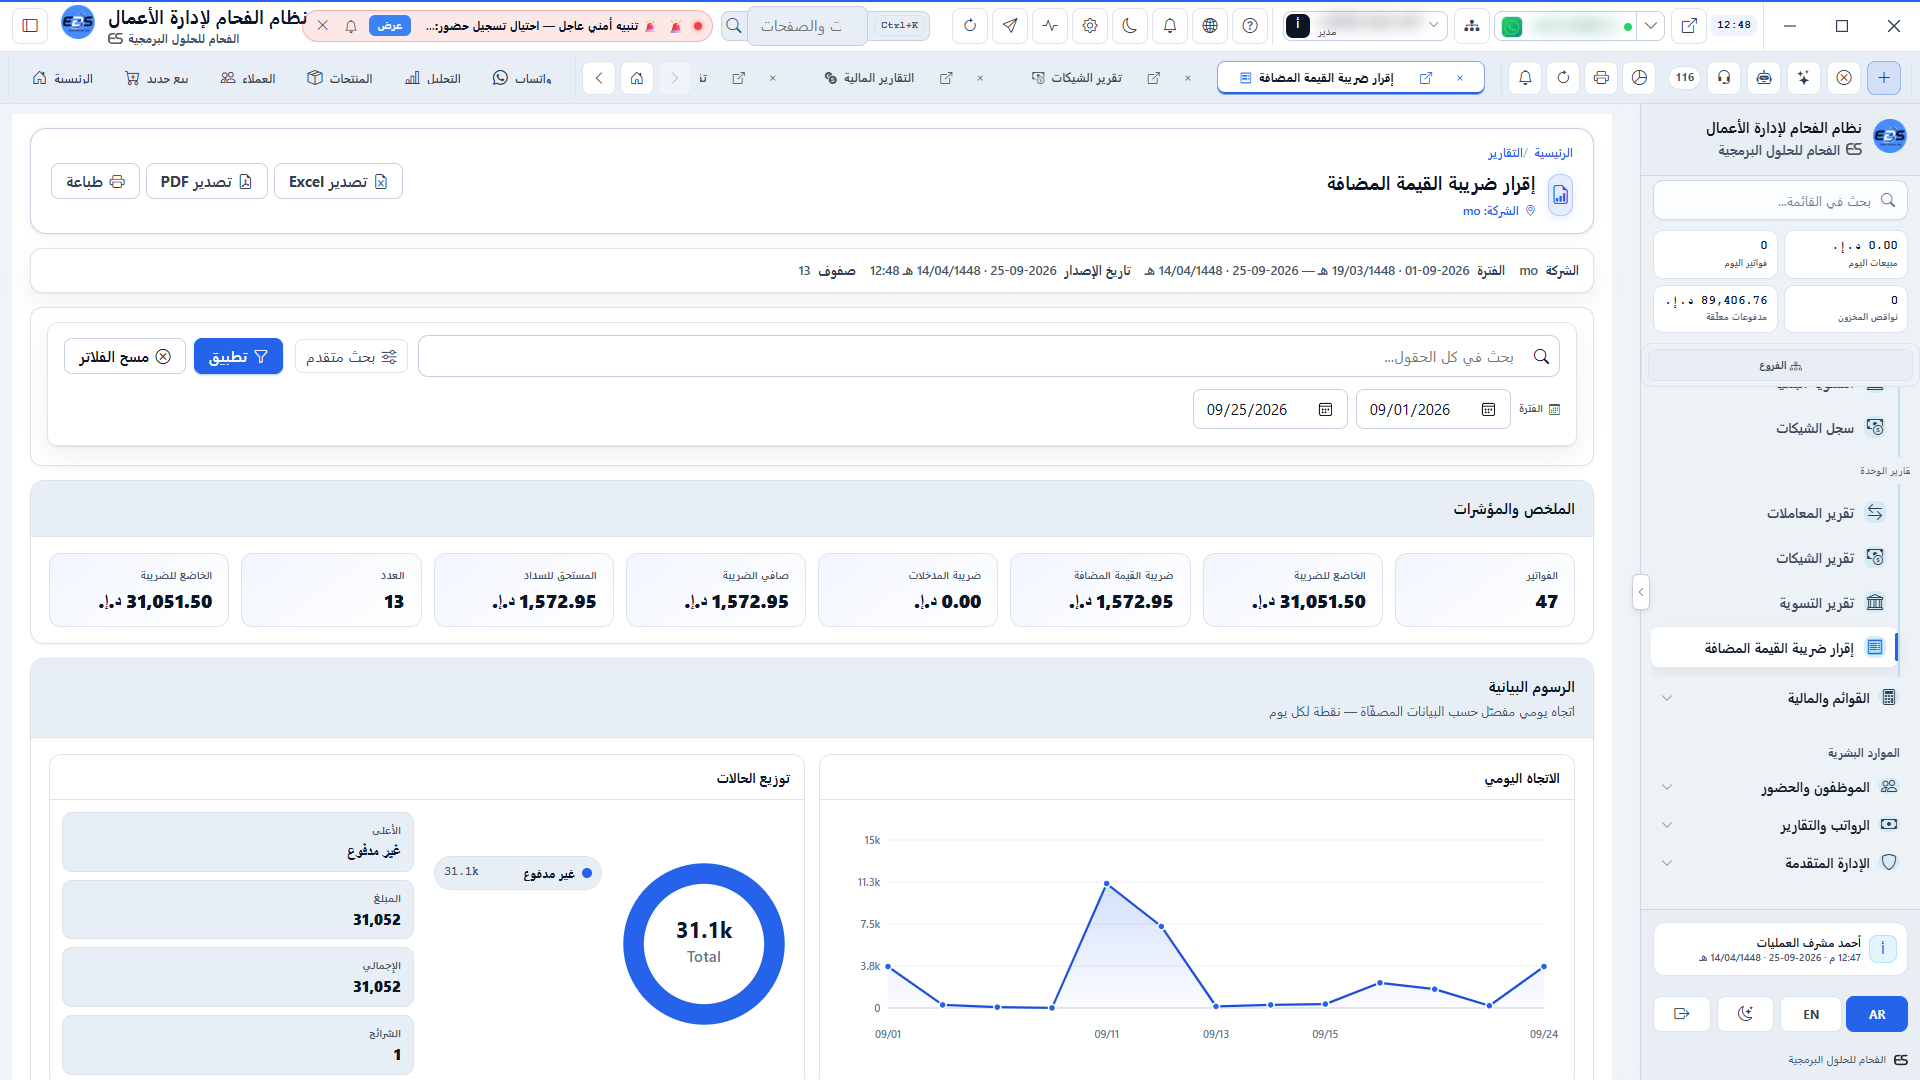Image resolution: width=1920 pixels, height=1080 pixels.
Task: Export the report to Excel
Action: pos(338,182)
